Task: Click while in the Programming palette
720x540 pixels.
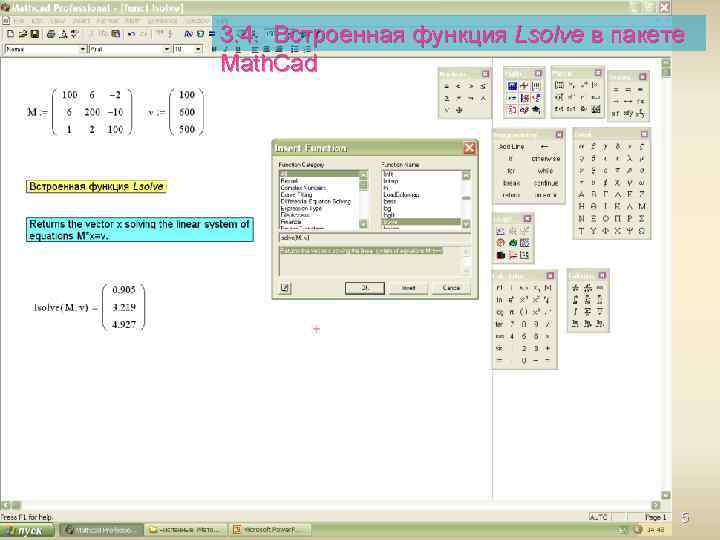Action: (546, 171)
